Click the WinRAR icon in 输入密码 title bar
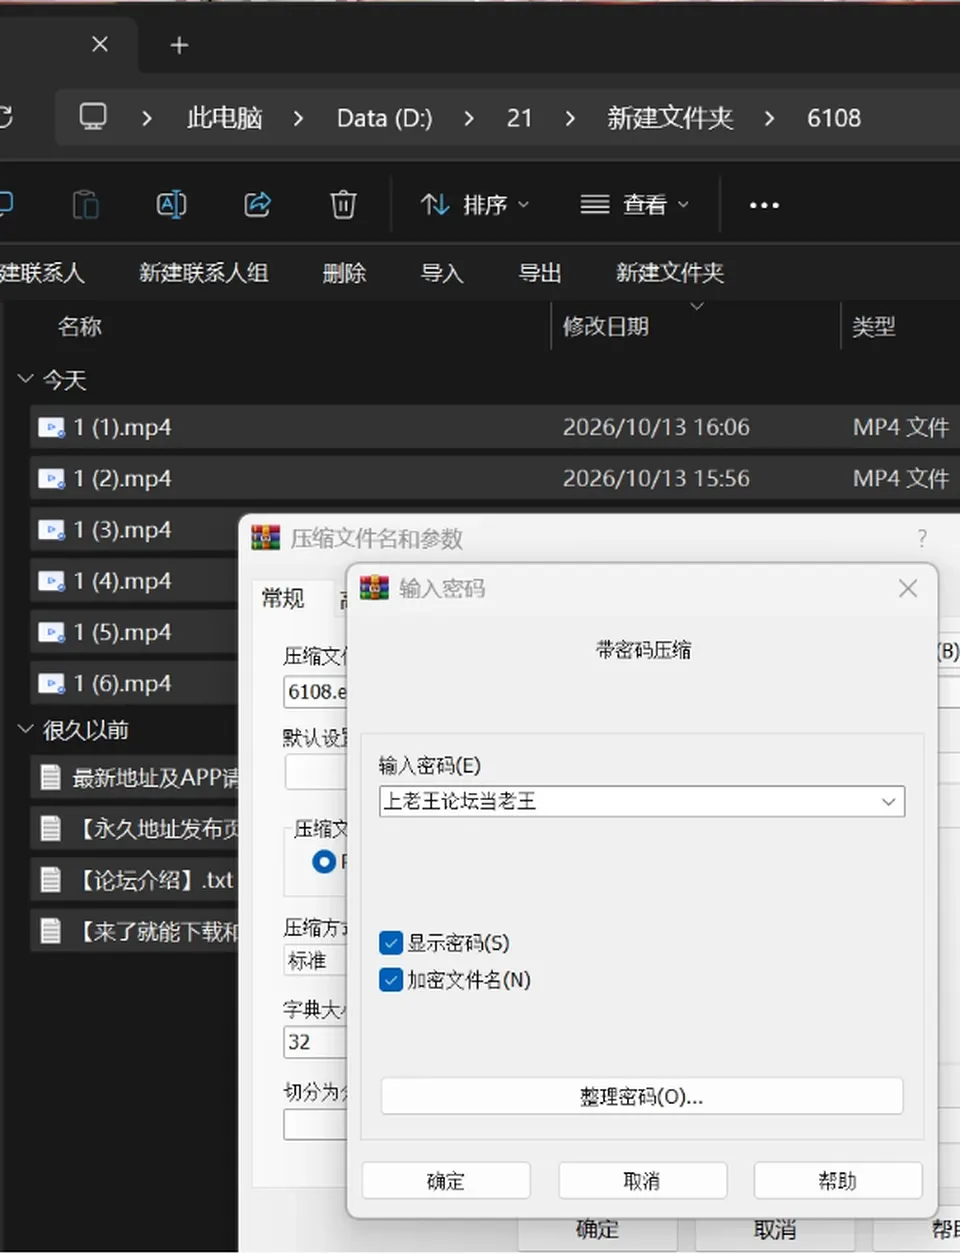Viewport: 960px width, 1254px height. pos(374,588)
